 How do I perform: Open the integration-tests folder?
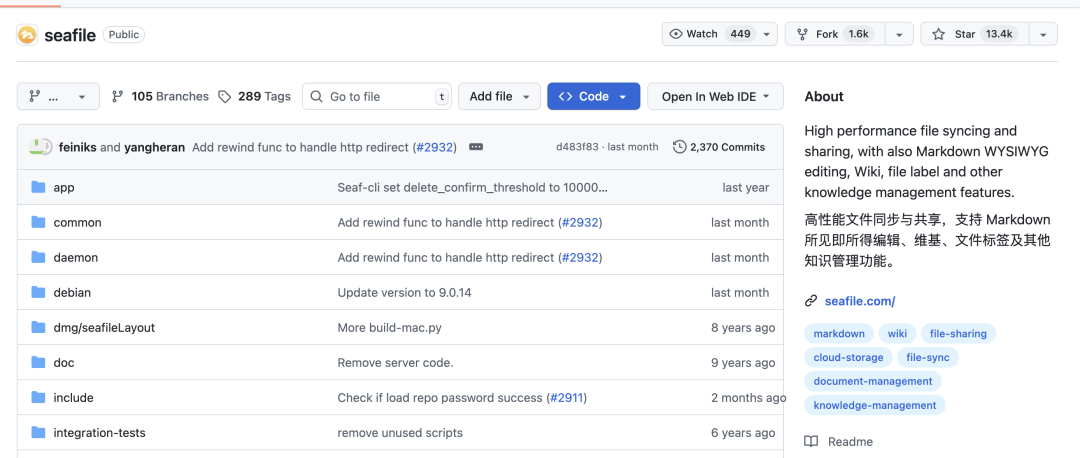pyautogui.click(x=100, y=433)
